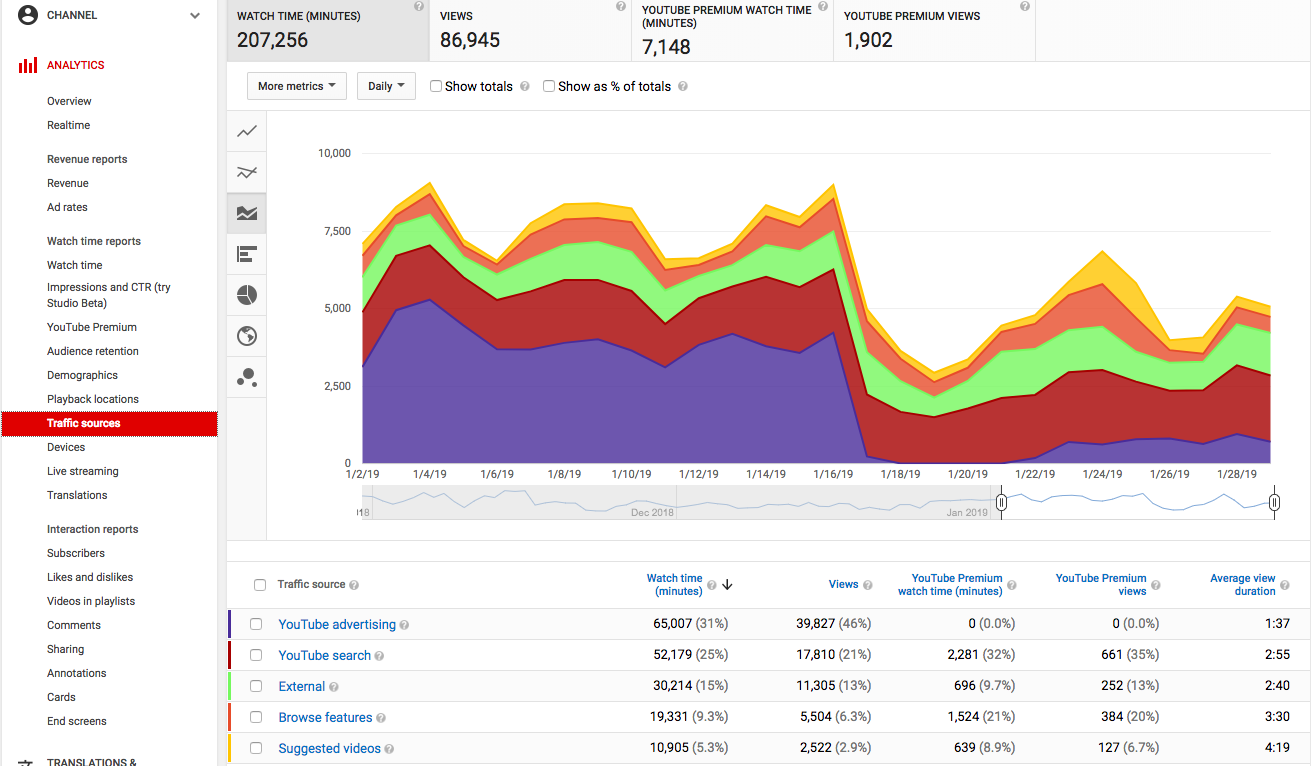Select the pie chart view icon

click(247, 295)
